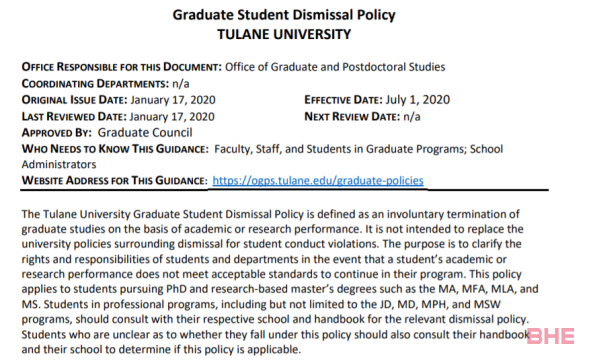Select the Last Reviewed Date label

pyautogui.click(x=74, y=116)
